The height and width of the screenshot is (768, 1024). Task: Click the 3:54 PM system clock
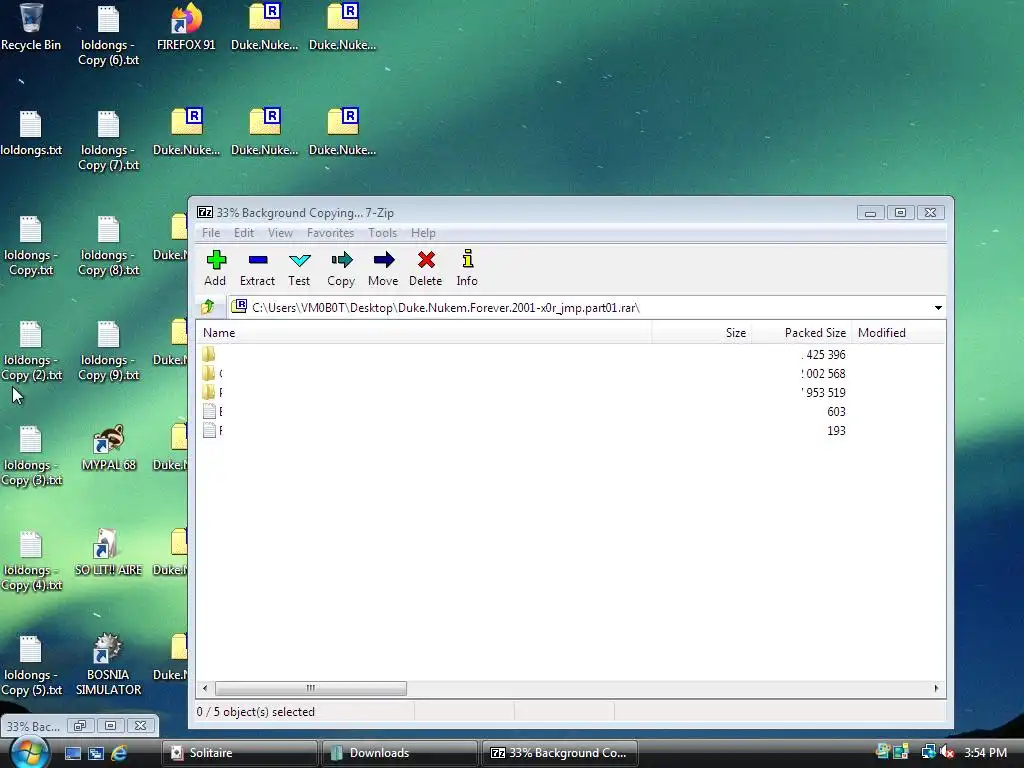985,753
